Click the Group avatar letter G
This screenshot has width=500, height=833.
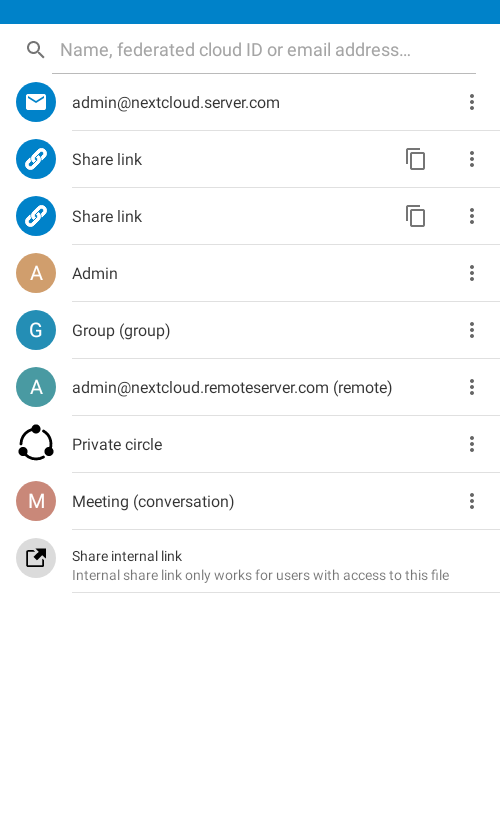tap(36, 330)
